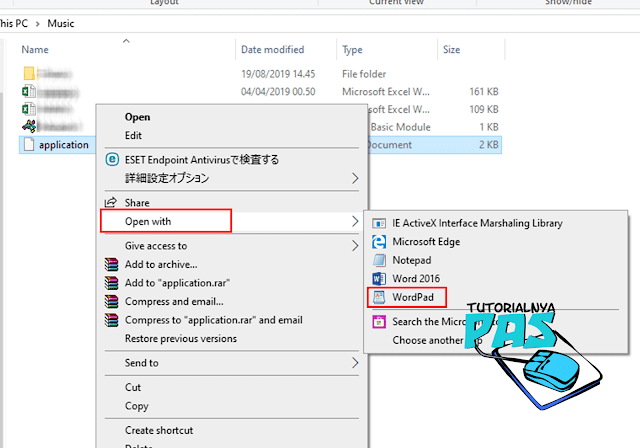Click the Excel icon of the 109 KB file
The image size is (640, 448).
(29, 109)
